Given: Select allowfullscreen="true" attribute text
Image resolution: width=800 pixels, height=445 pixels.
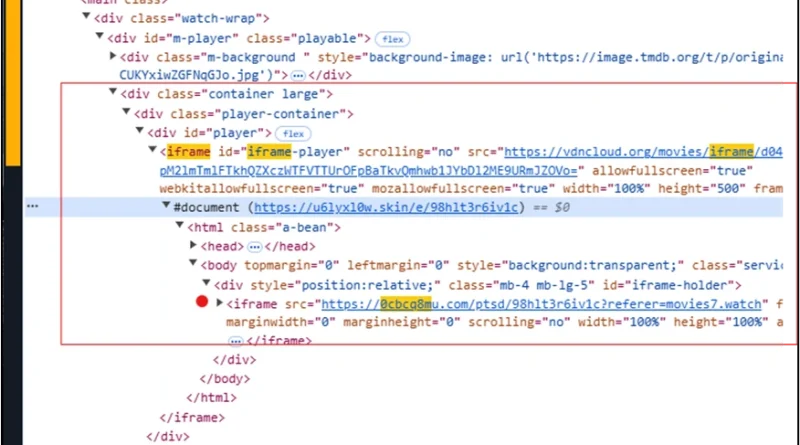Looking at the screenshot, I should [672, 170].
